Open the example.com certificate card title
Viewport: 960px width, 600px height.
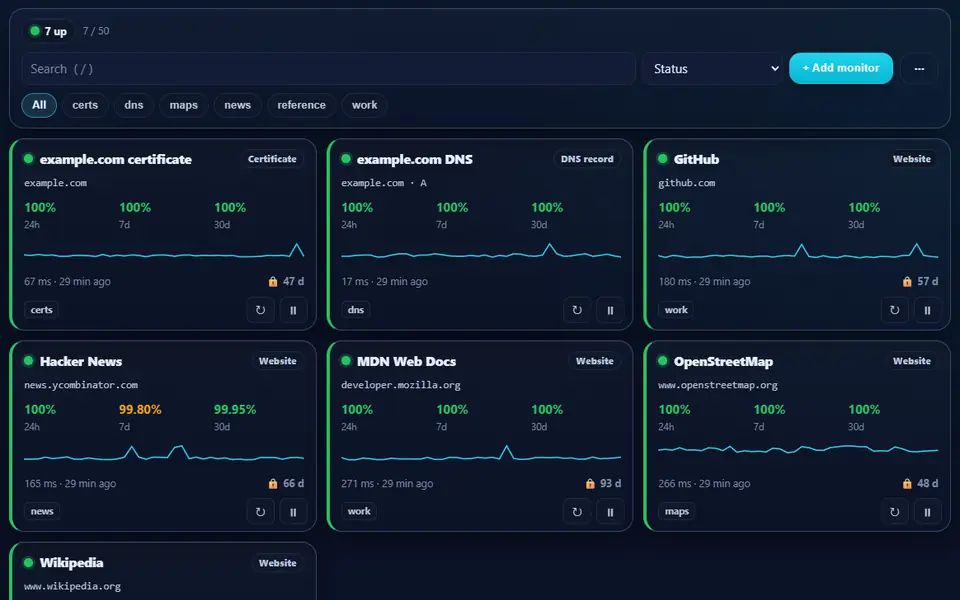[116, 159]
